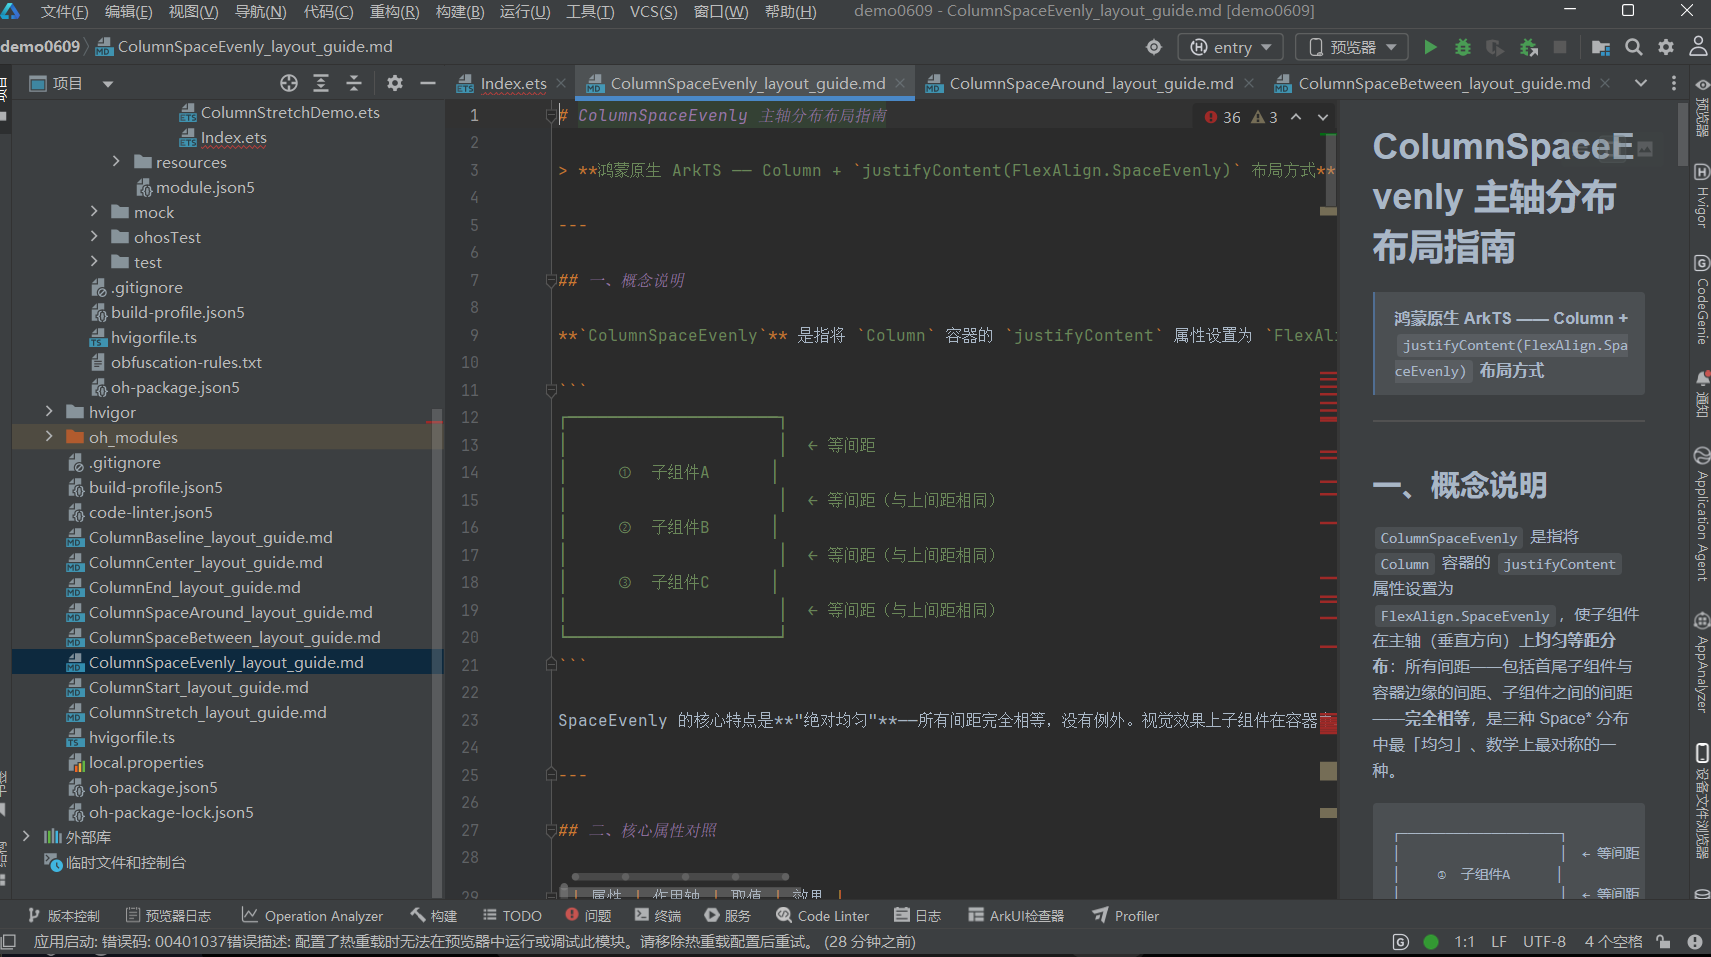Open editor tab options three-dot menu
Viewport: 1711px width, 957px height.
(x=1674, y=83)
